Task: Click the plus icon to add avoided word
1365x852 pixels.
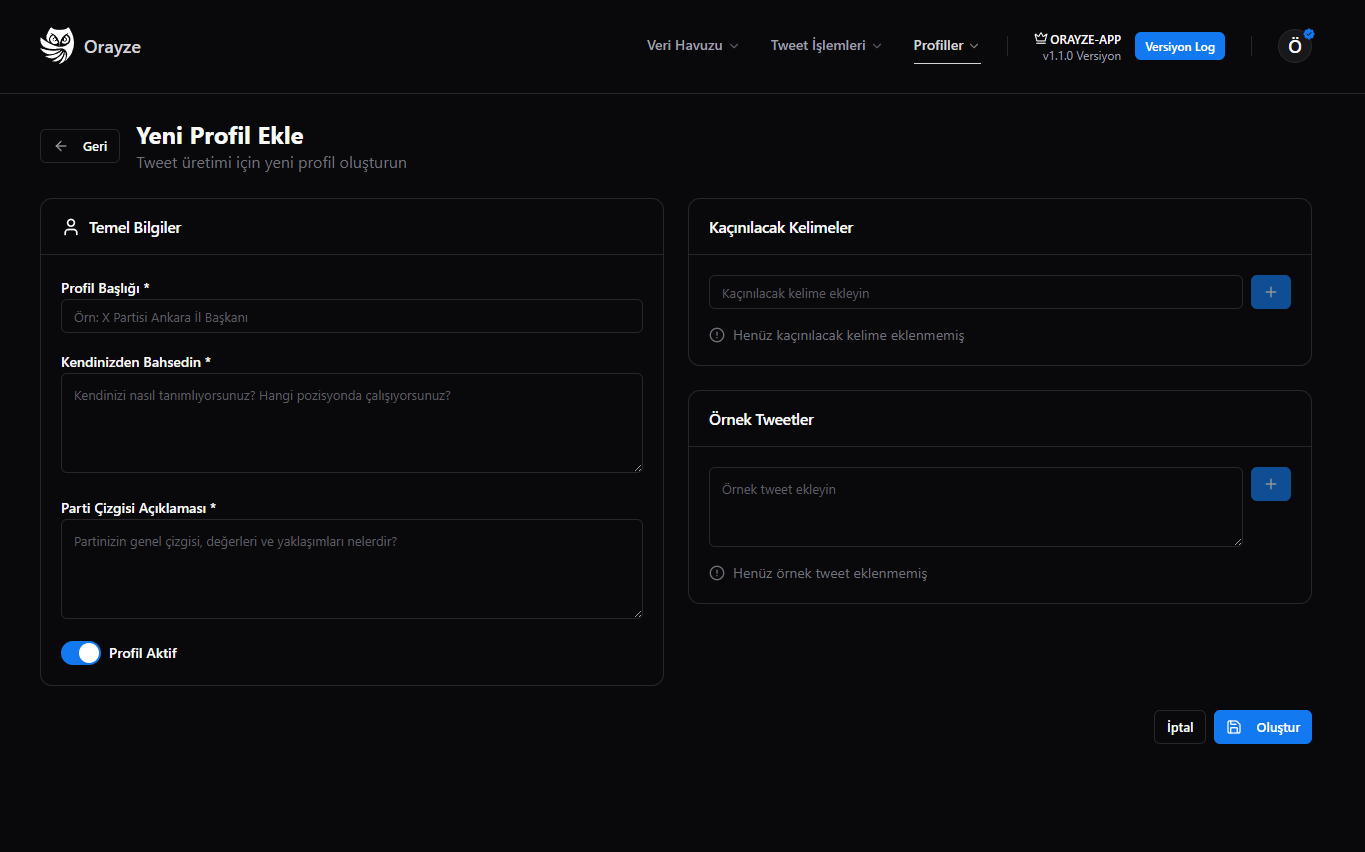Action: click(x=1271, y=292)
